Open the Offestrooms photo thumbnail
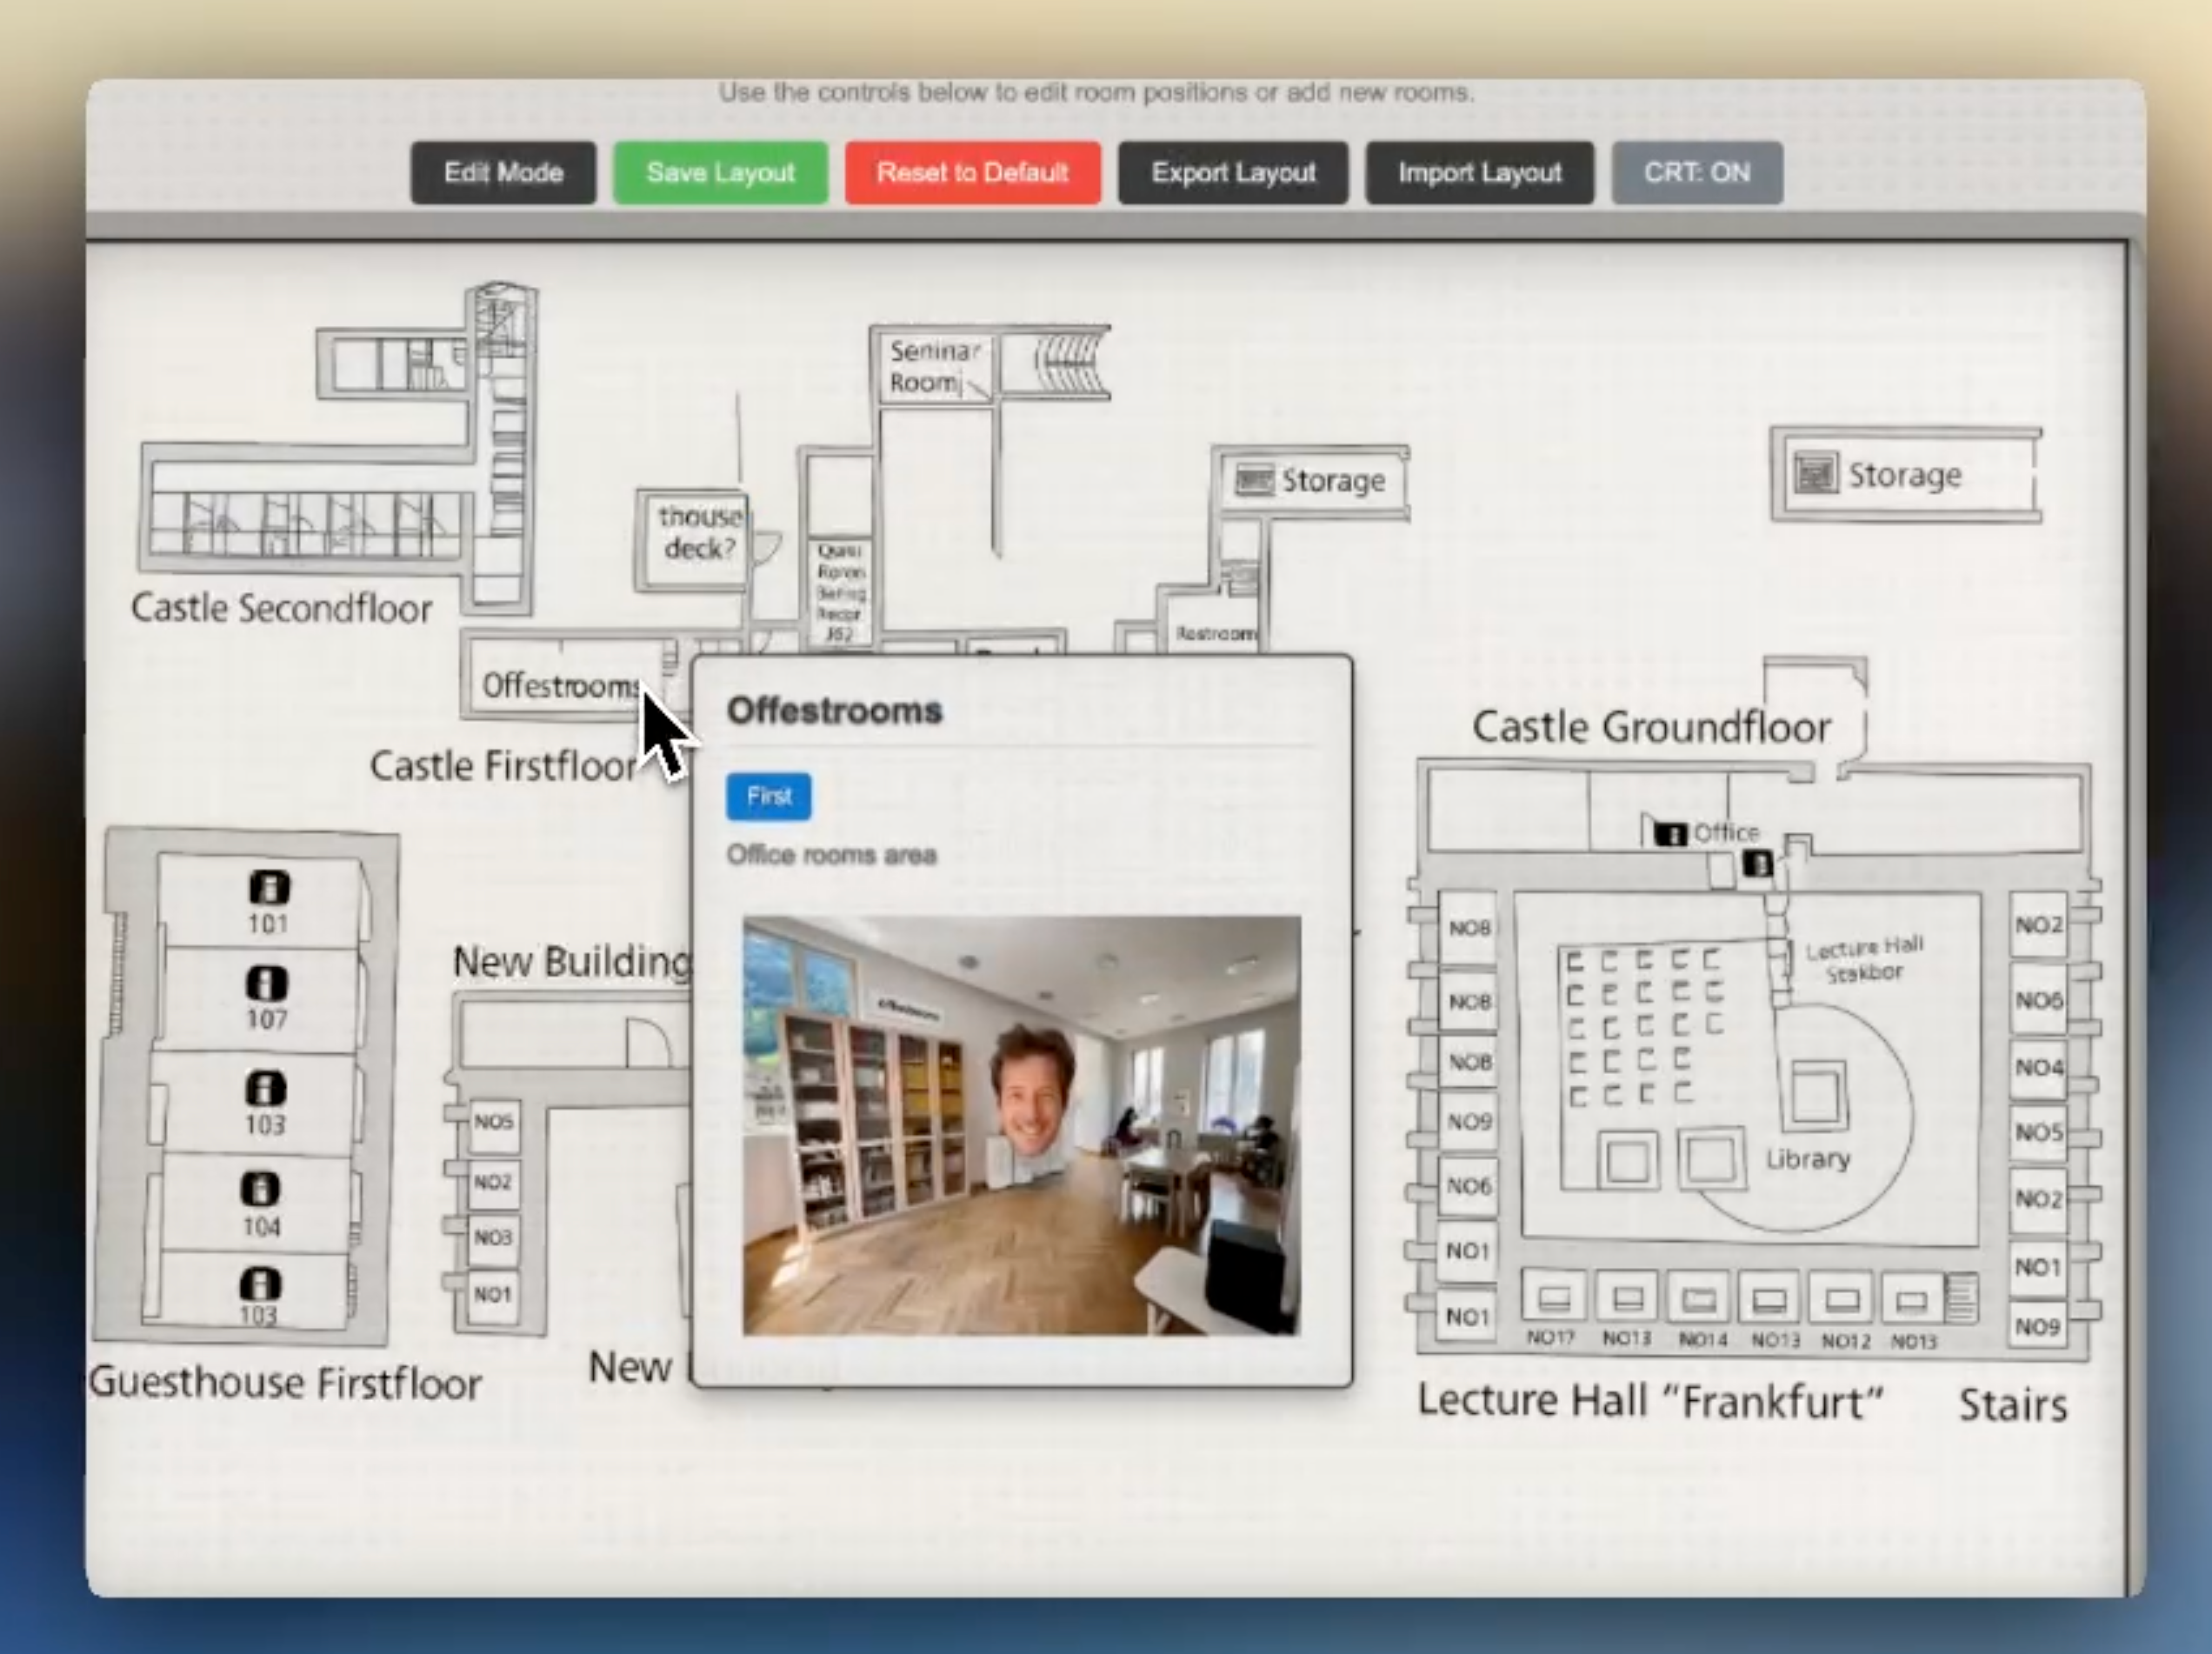This screenshot has width=2212, height=1654. coord(1022,1126)
